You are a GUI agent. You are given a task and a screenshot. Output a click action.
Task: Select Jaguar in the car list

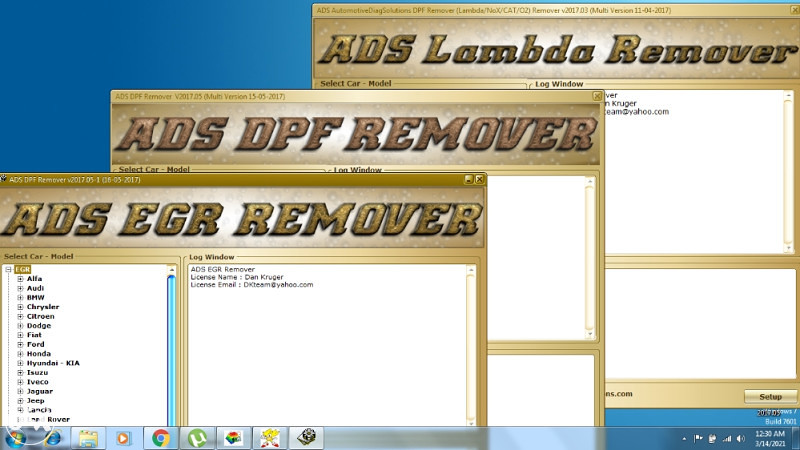point(40,391)
